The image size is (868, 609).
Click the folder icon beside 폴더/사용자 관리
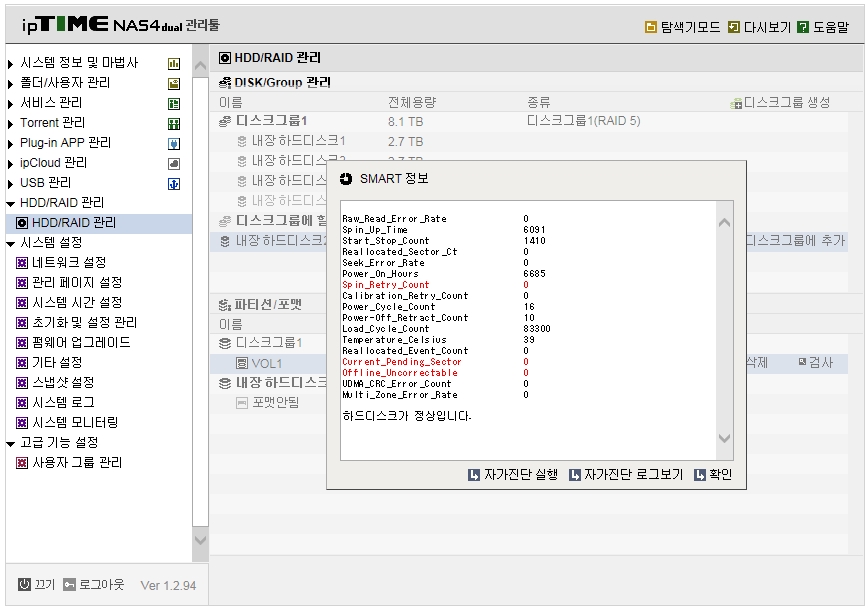click(174, 84)
